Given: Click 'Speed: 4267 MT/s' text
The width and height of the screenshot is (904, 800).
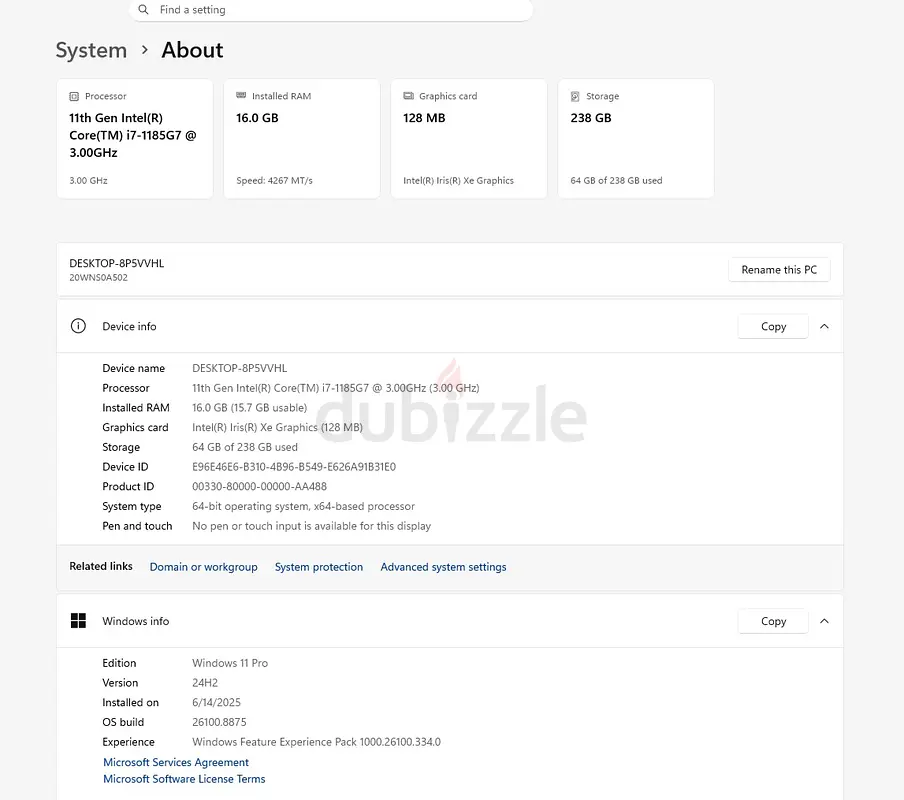Looking at the screenshot, I should tap(274, 180).
